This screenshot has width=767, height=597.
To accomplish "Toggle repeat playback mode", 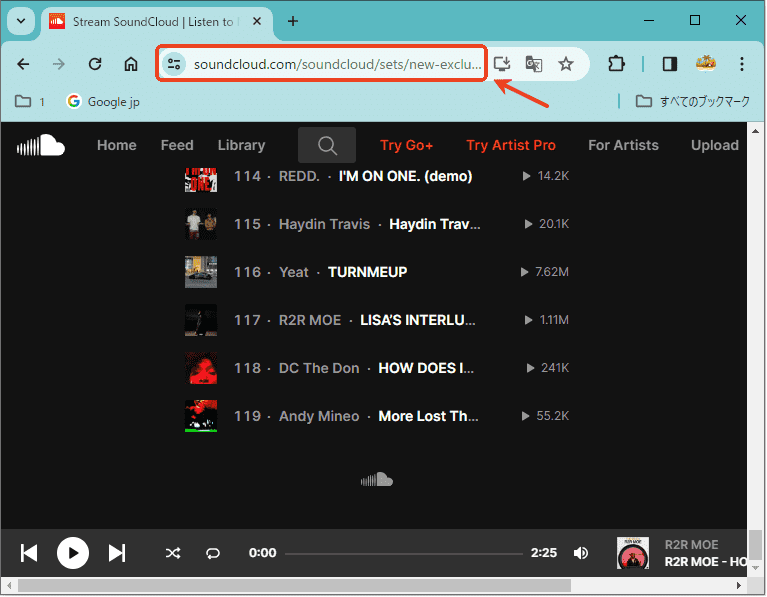I will 213,553.
